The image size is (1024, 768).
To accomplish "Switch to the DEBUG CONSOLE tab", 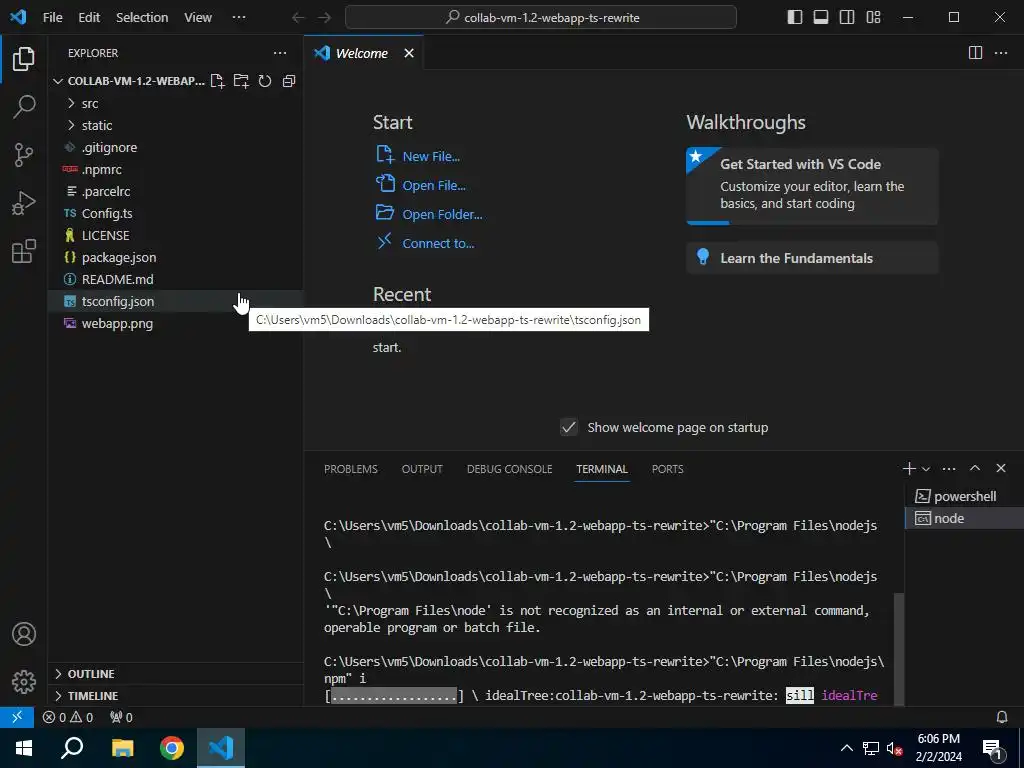I will [x=509, y=469].
